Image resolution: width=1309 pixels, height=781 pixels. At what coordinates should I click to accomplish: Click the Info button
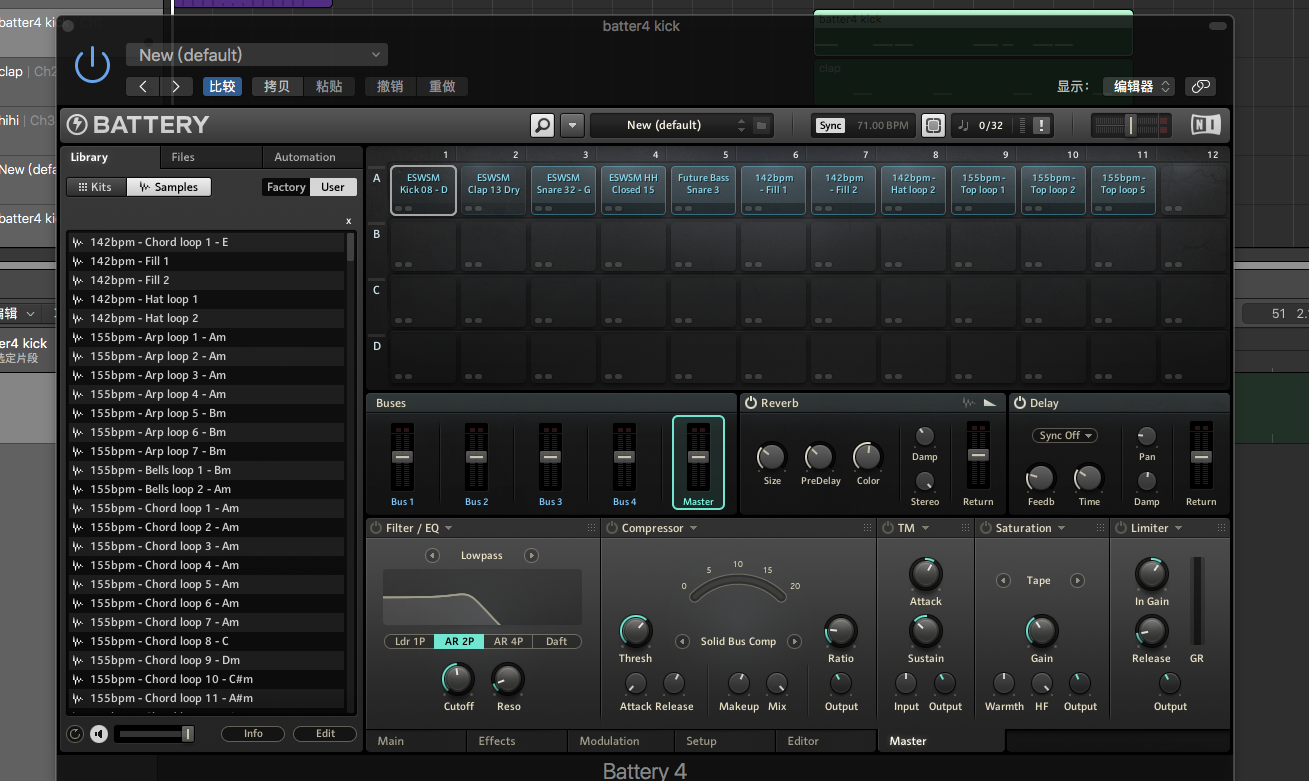[253, 734]
